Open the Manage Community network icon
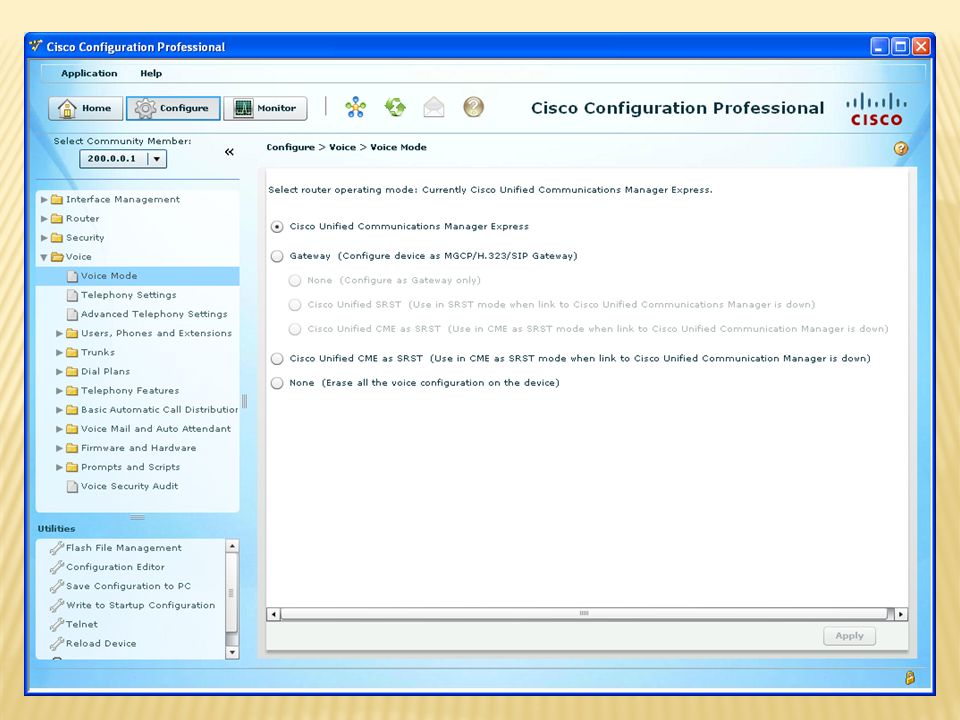960x720 pixels. coord(356,107)
